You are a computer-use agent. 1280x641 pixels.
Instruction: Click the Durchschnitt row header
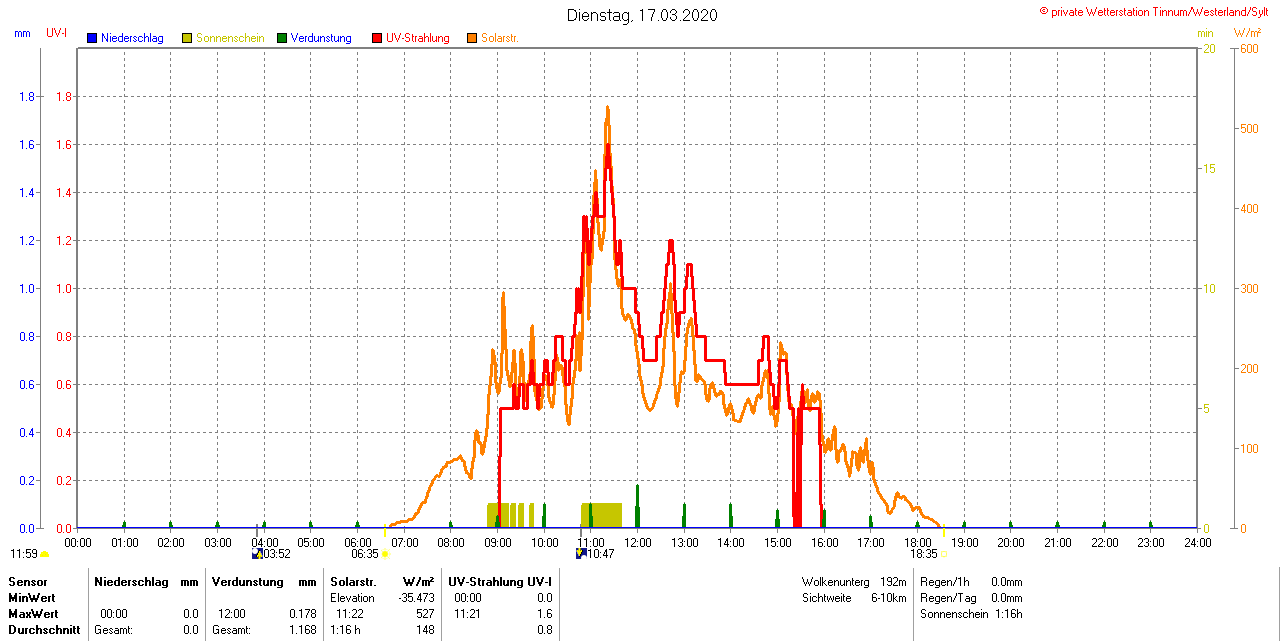point(44,630)
